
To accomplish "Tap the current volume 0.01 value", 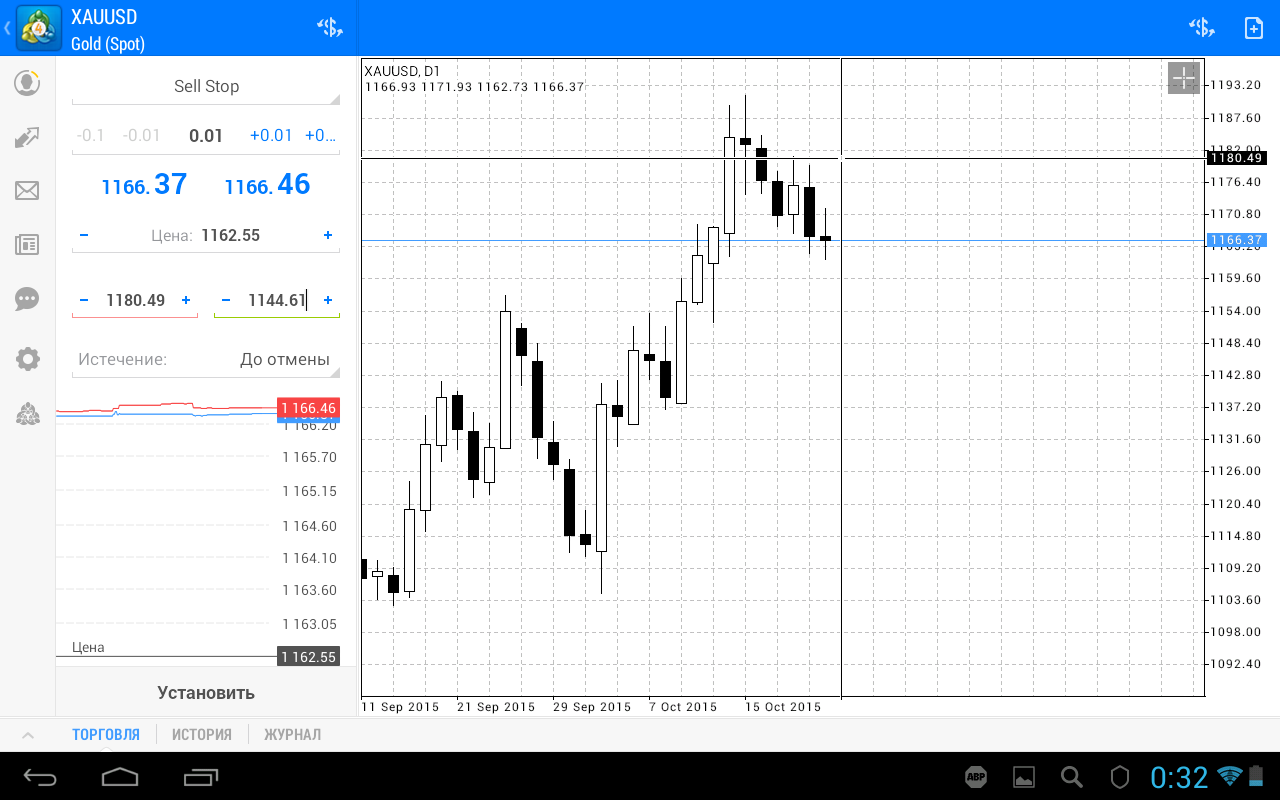I will pyautogui.click(x=206, y=135).
